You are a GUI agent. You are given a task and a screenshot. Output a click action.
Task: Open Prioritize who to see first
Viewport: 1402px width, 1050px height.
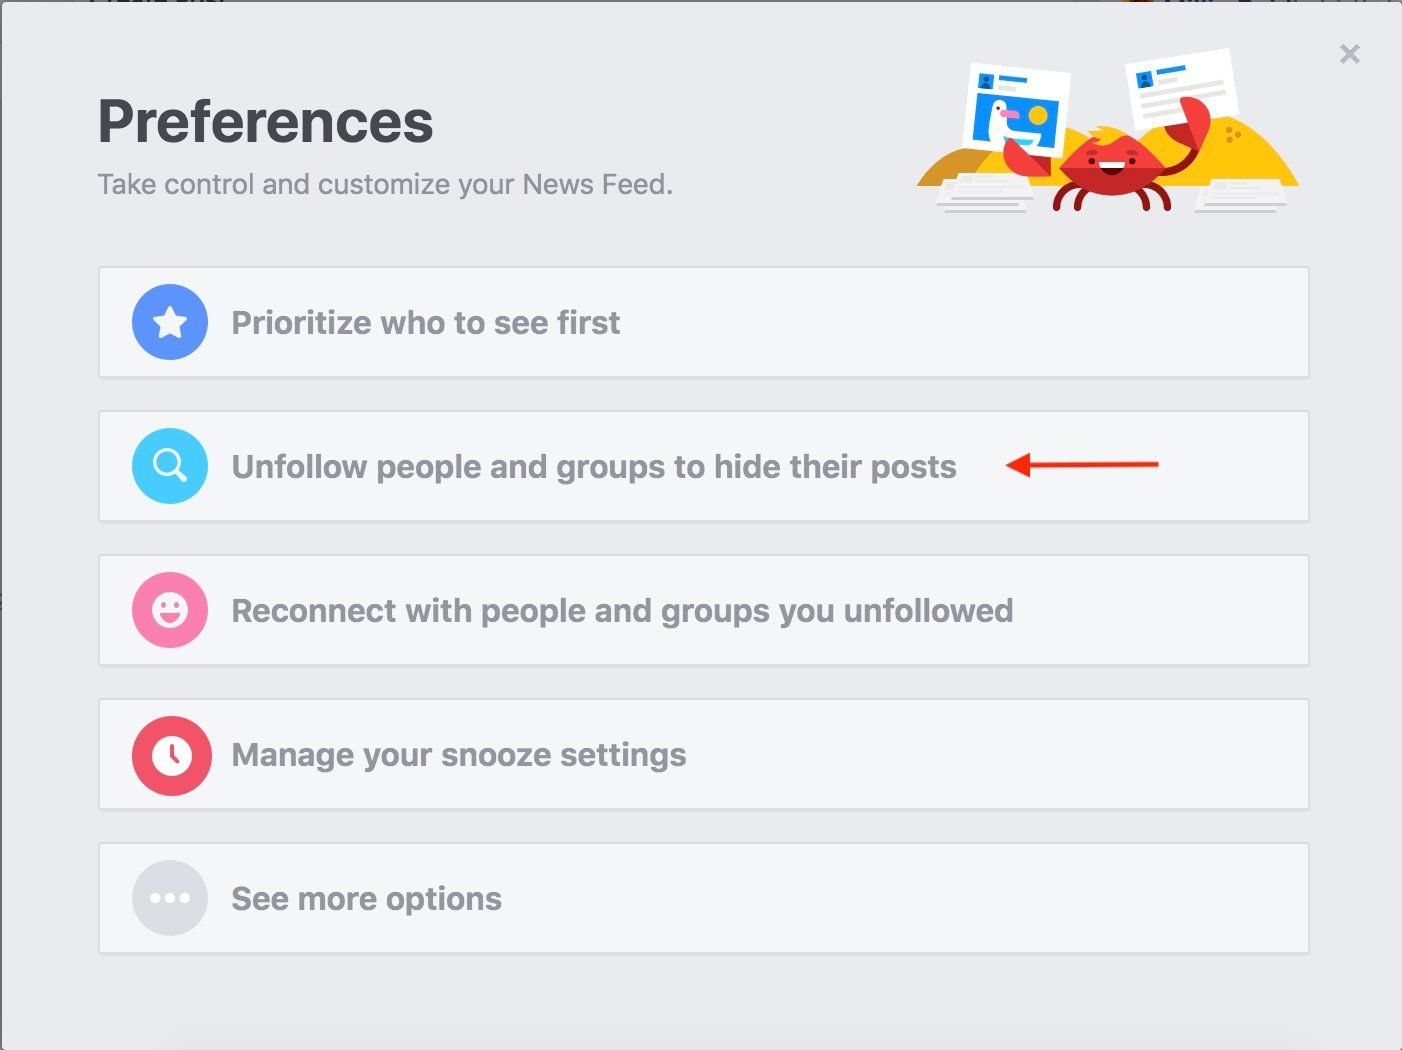tap(425, 322)
